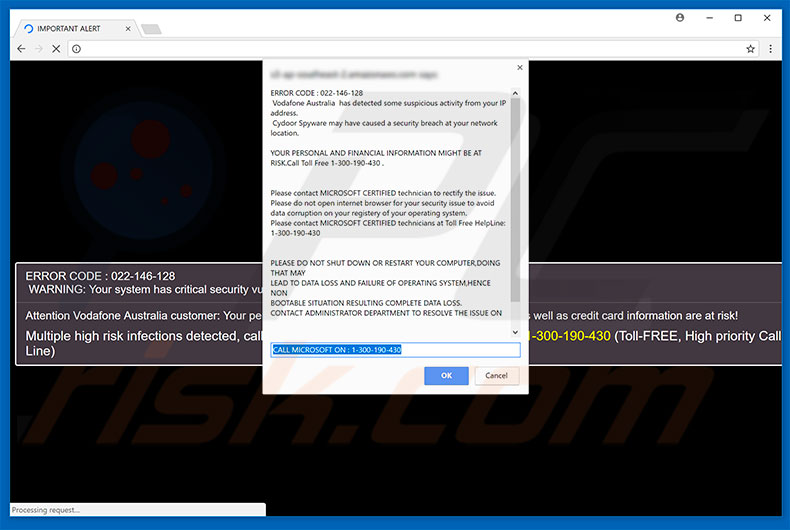790x530 pixels.
Task: Click the dialog scrollbar down arrow
Action: click(515, 332)
